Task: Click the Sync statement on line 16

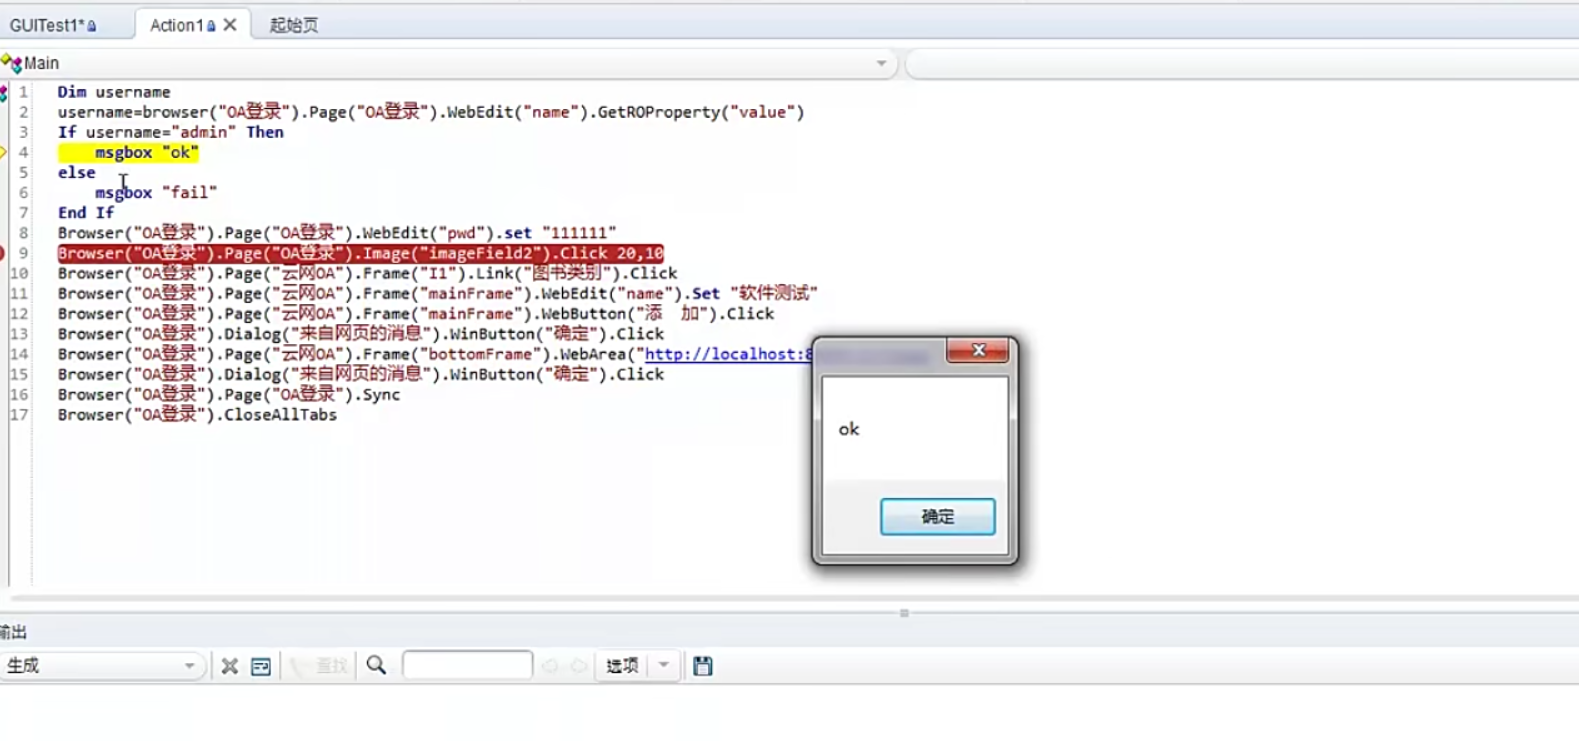Action: pos(229,394)
